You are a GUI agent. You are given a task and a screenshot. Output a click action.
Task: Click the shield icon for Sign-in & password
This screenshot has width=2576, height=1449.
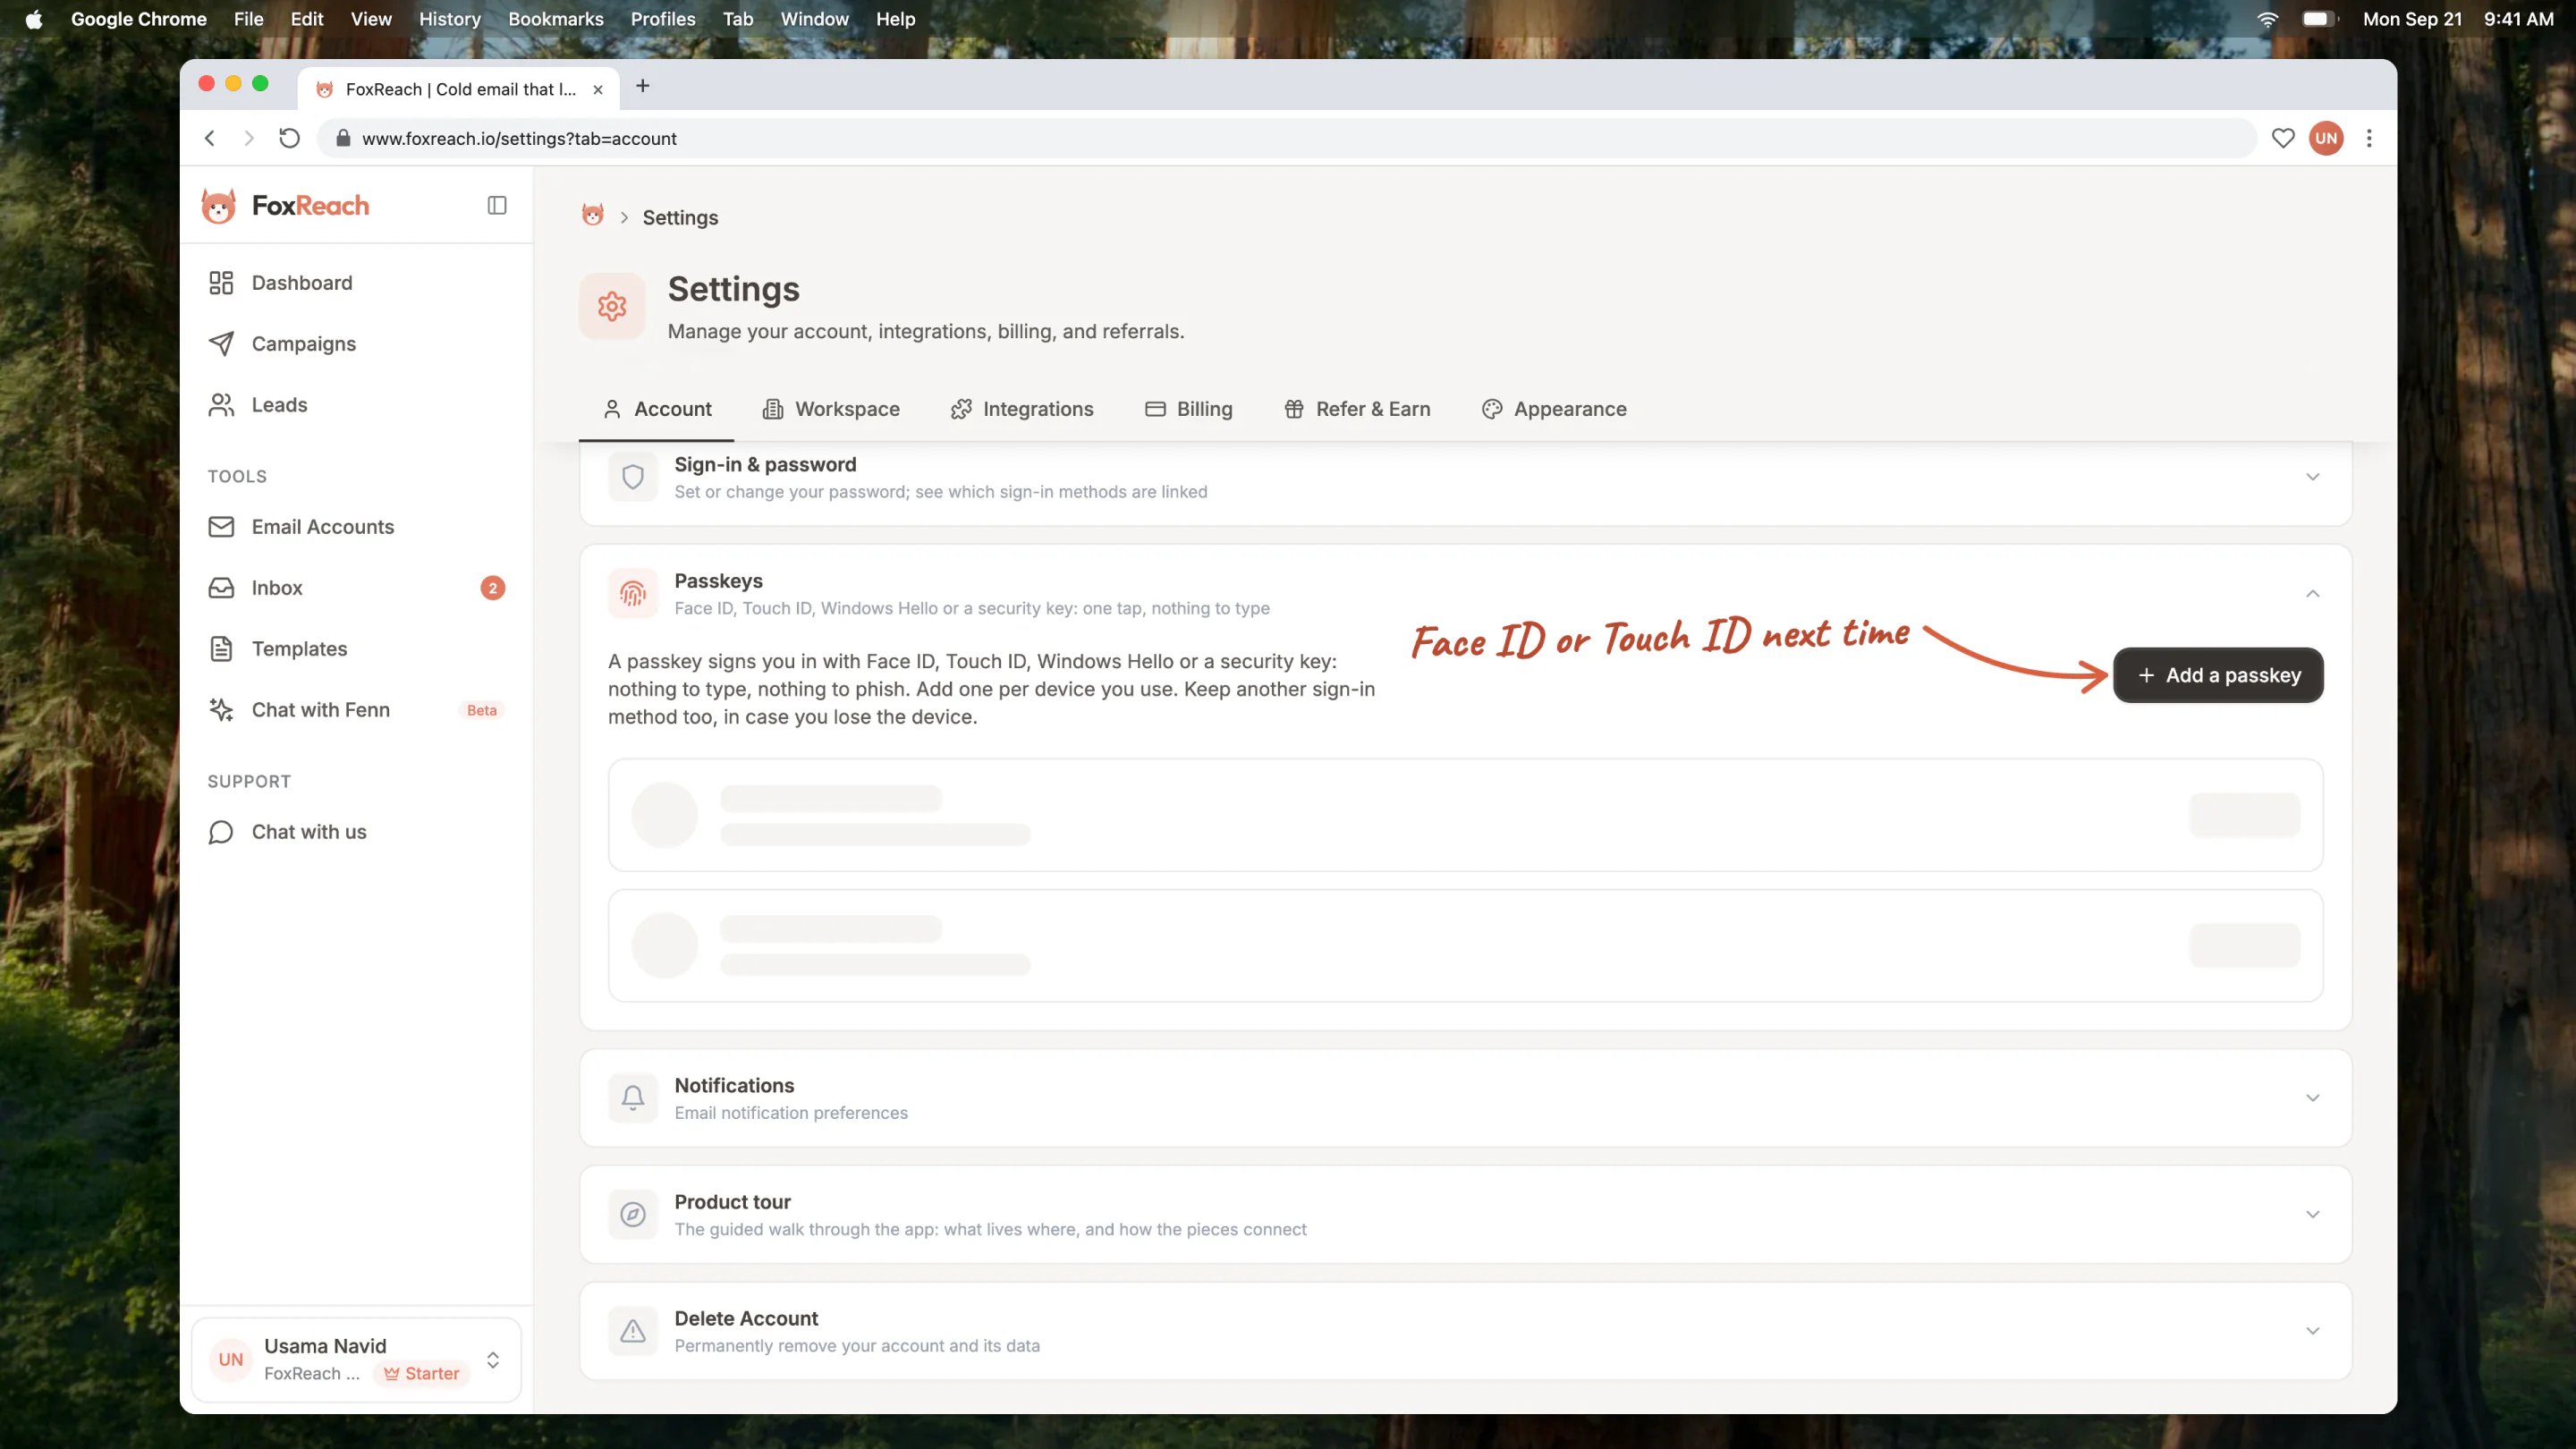pyautogui.click(x=633, y=477)
